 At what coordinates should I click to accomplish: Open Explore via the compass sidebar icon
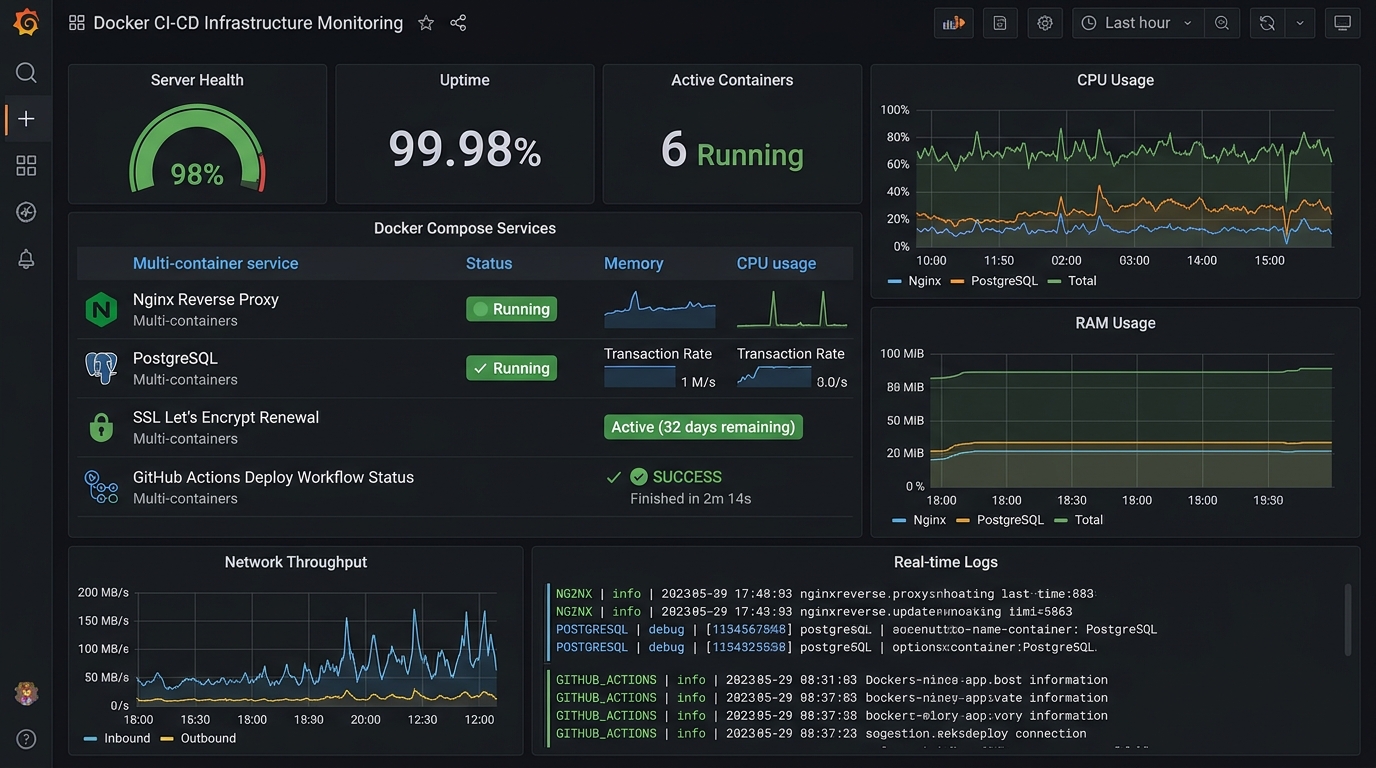pyautogui.click(x=27, y=212)
